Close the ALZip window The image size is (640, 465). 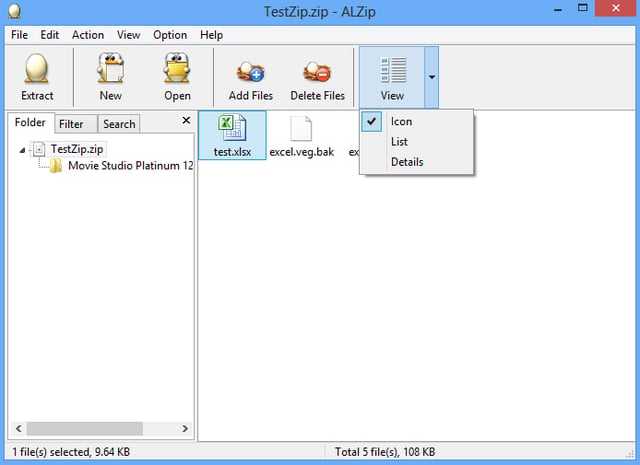pyautogui.click(x=616, y=8)
